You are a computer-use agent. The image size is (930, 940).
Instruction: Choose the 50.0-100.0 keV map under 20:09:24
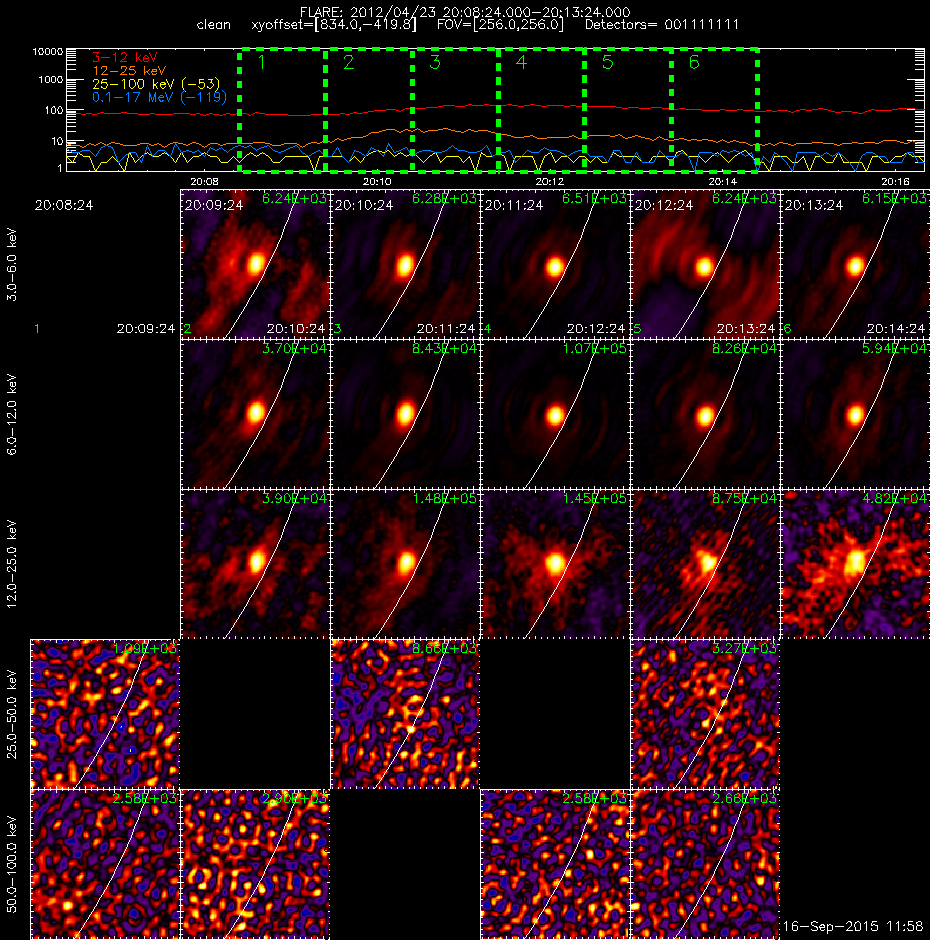[255, 864]
